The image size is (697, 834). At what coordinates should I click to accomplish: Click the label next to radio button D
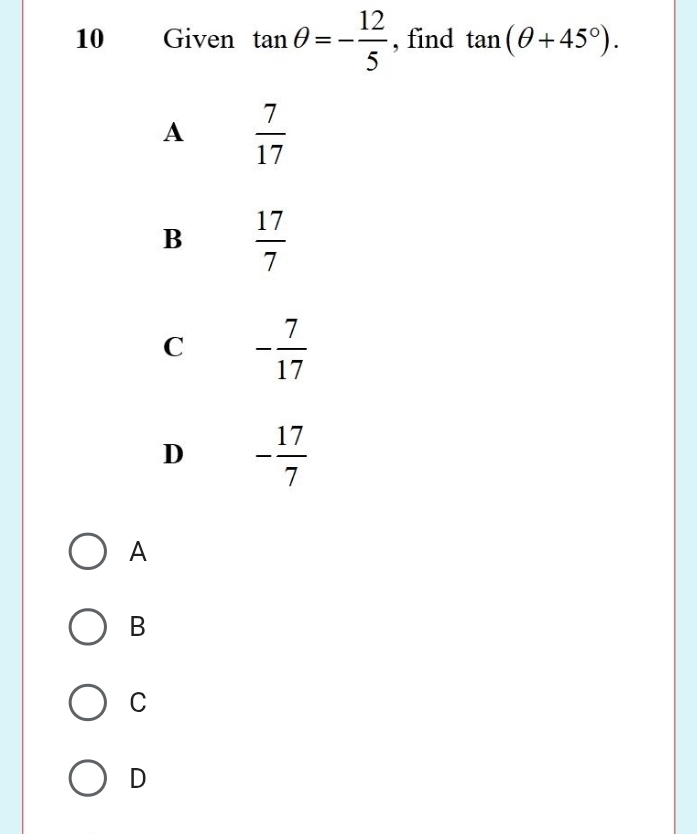[137, 777]
